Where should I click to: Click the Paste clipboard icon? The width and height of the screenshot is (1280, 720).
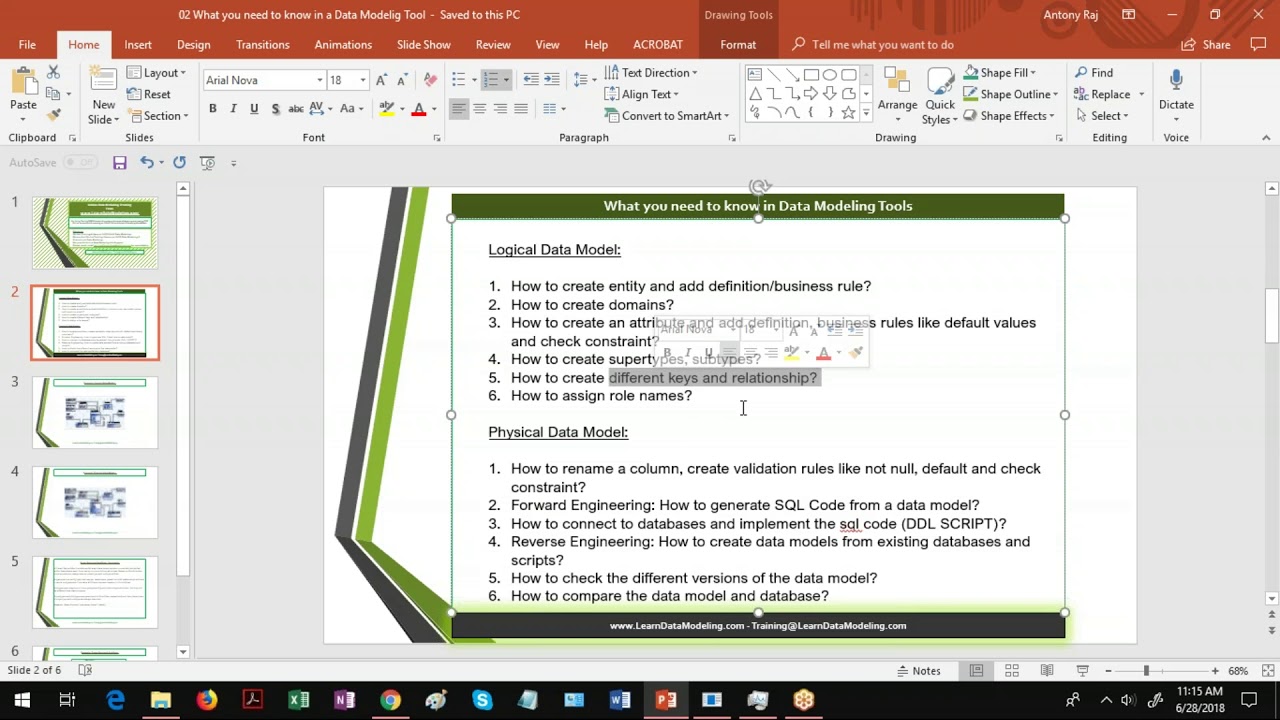click(x=23, y=80)
